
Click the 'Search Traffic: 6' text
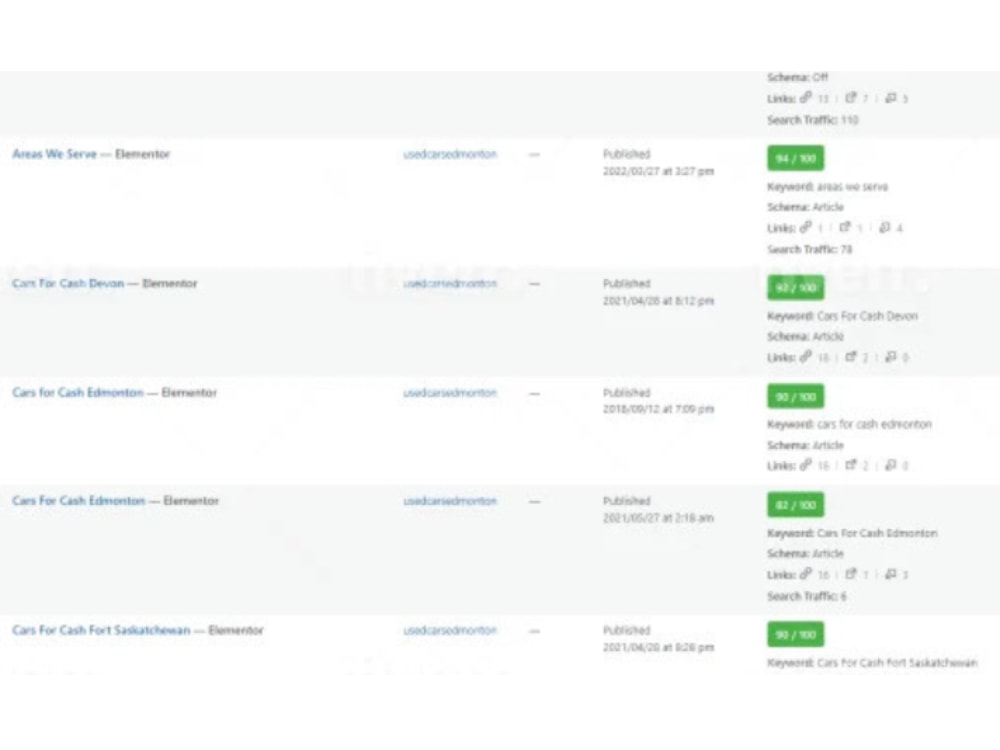coord(807,596)
